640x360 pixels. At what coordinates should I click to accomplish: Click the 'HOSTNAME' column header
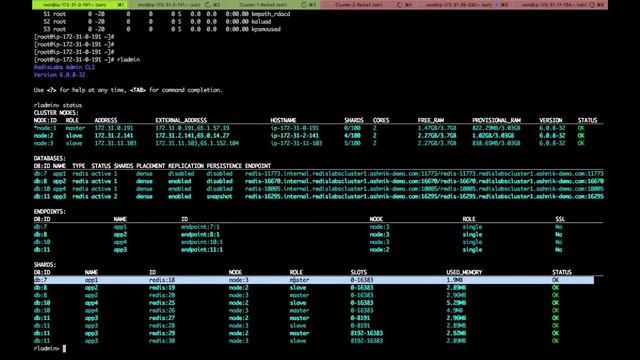pyautogui.click(x=283, y=120)
